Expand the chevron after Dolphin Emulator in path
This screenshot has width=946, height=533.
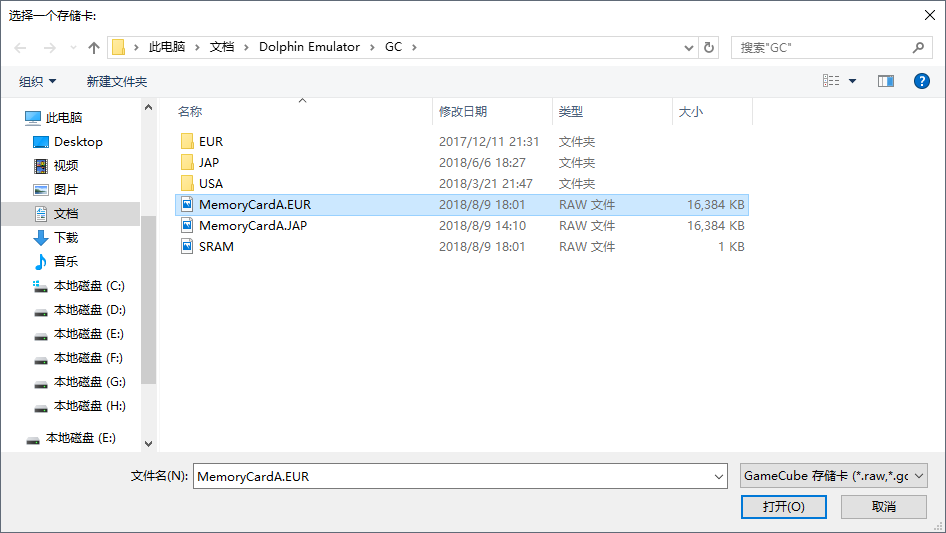(x=372, y=47)
